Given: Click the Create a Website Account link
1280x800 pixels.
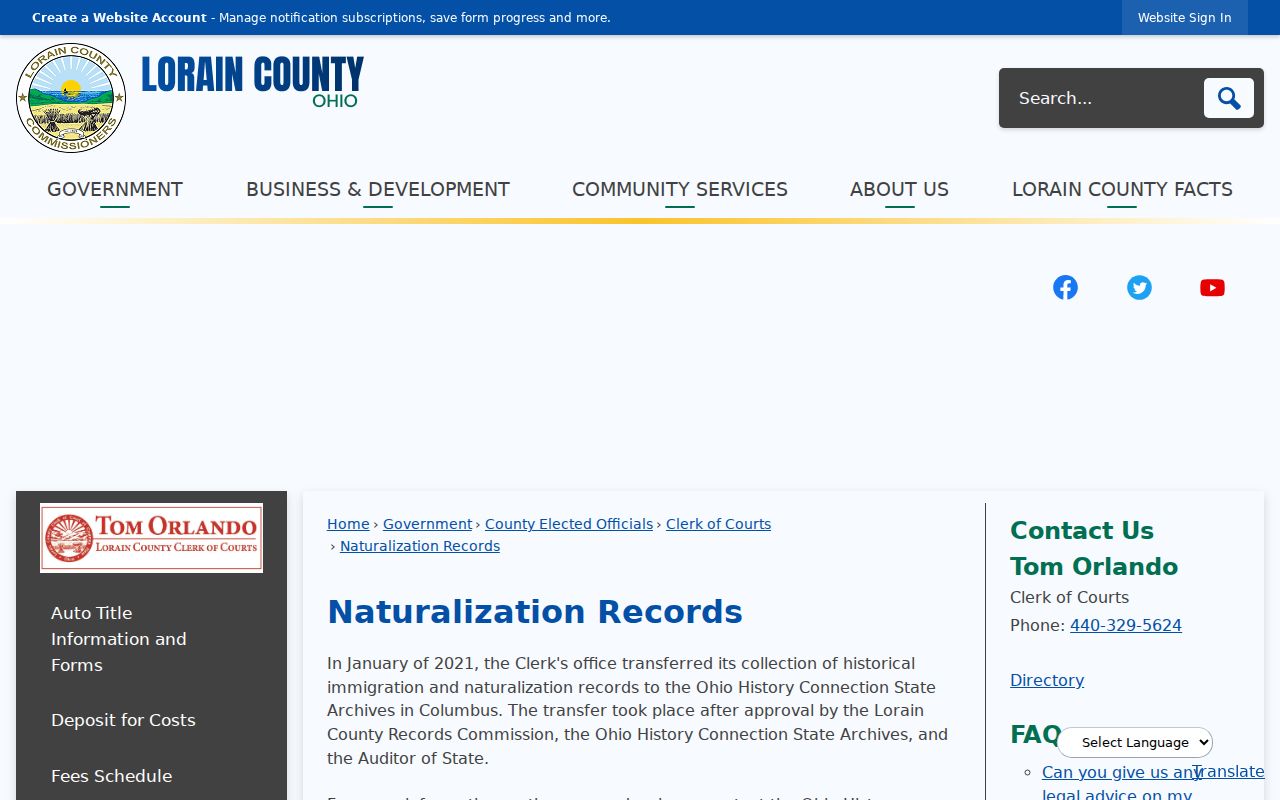Looking at the screenshot, I should 119,18.
